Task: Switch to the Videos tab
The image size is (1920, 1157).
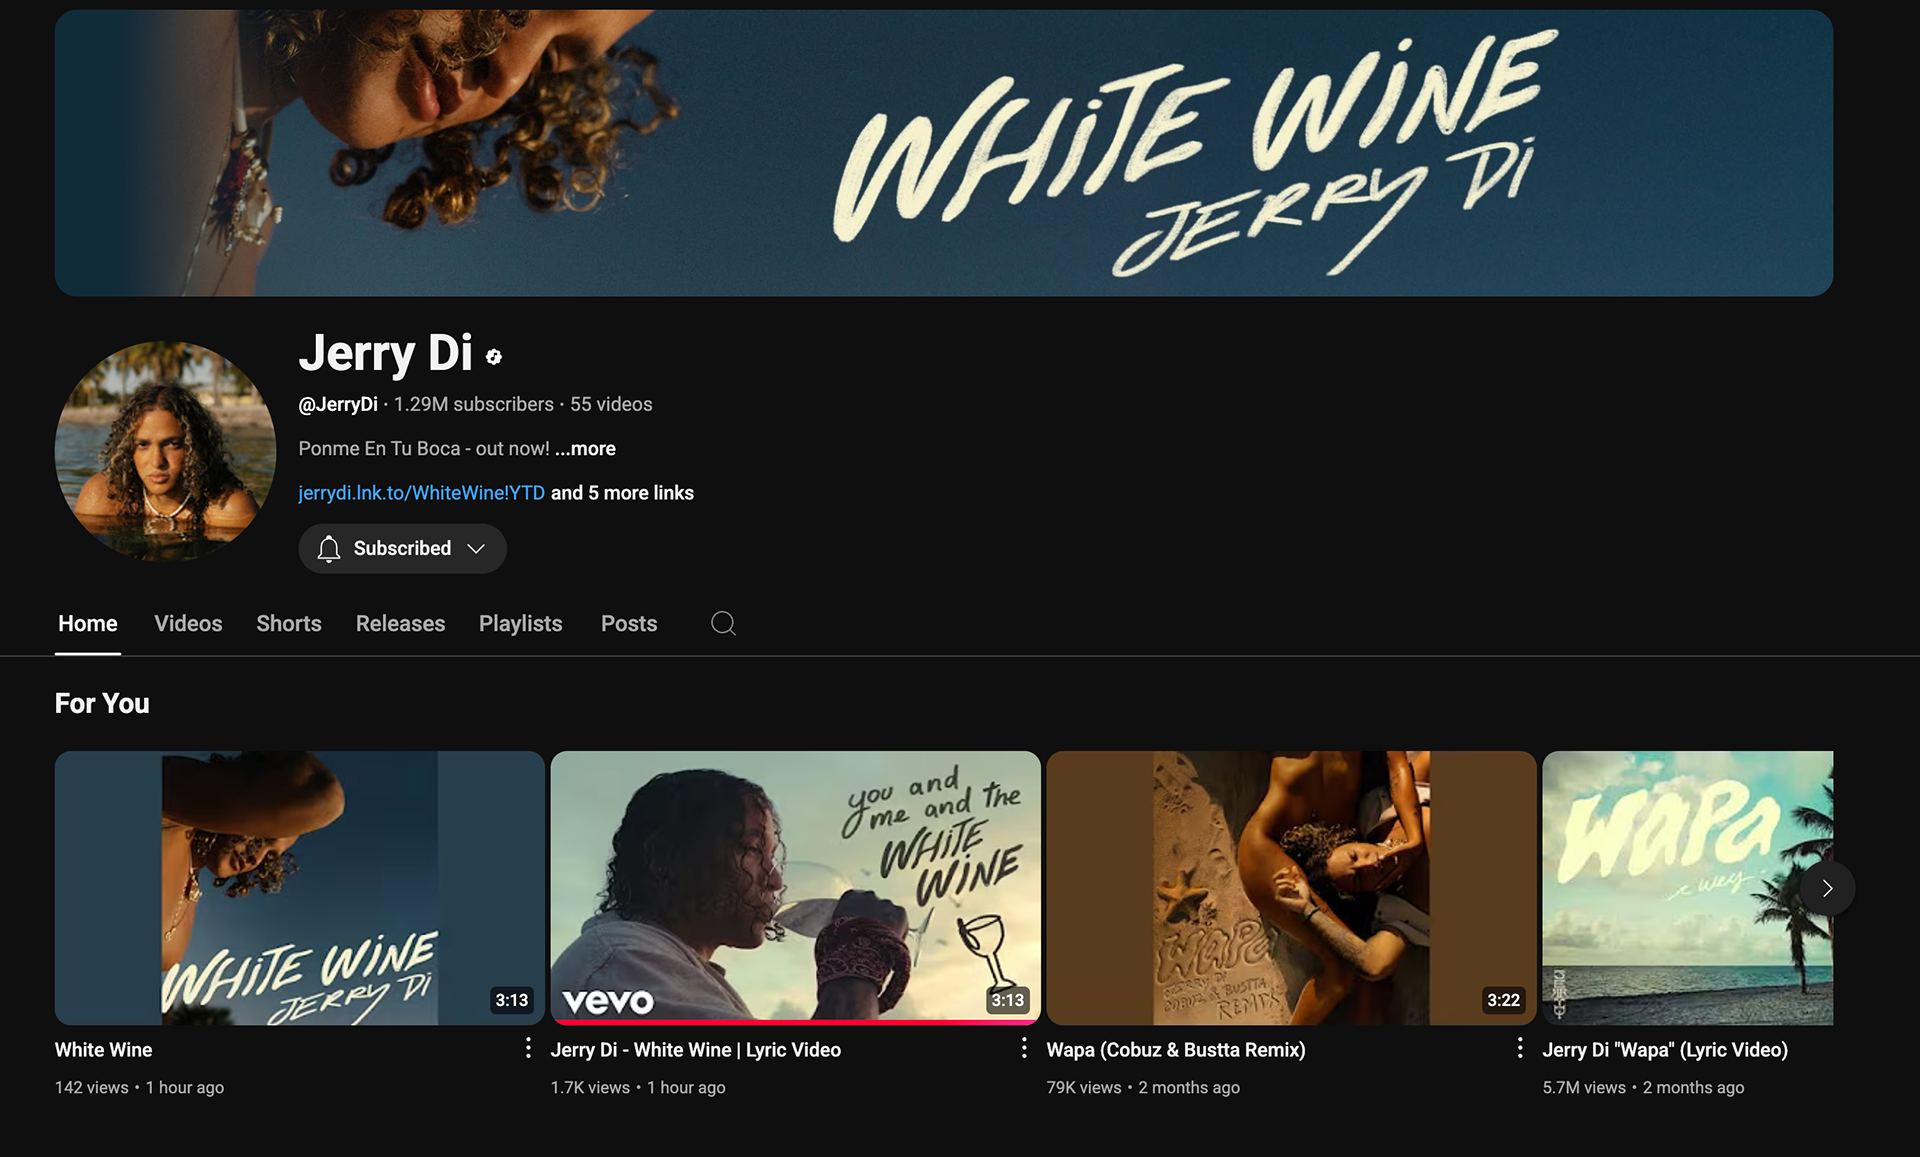Action: (188, 623)
